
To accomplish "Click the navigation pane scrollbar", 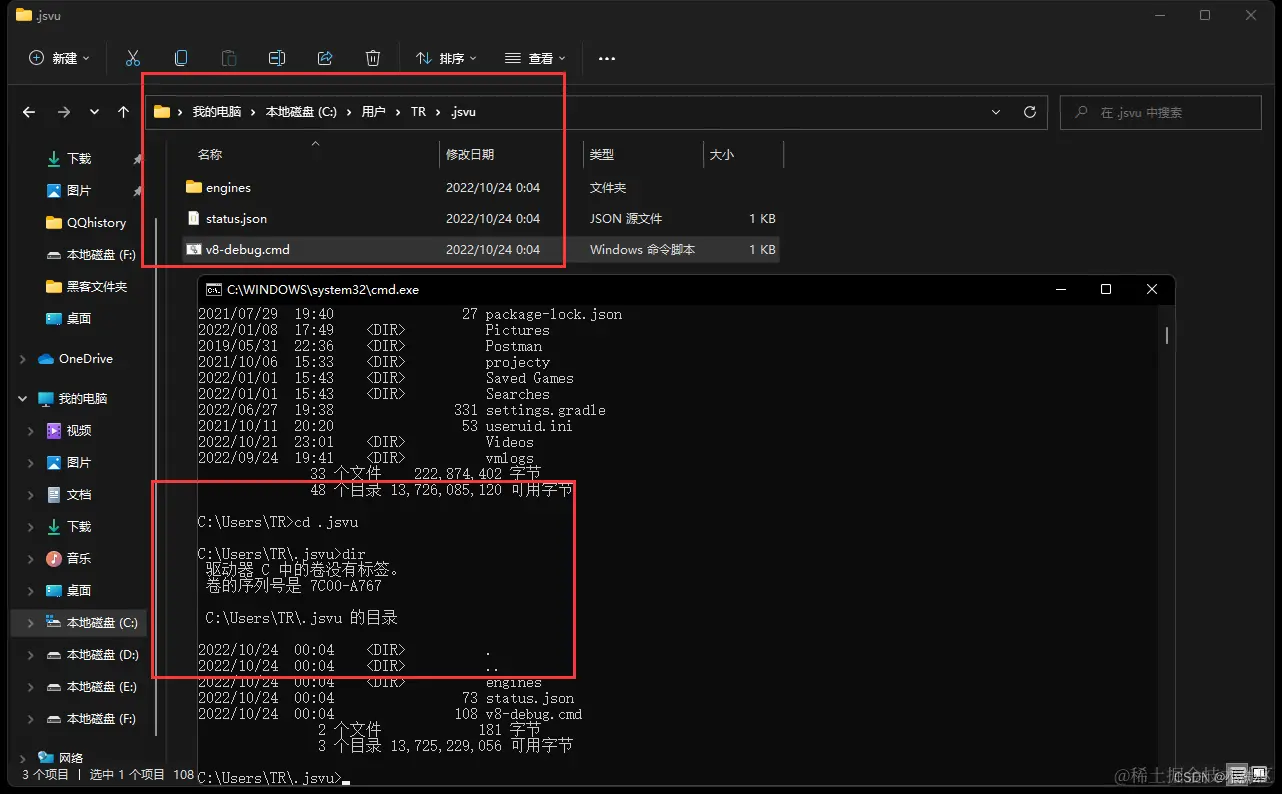I will (x=155, y=475).
